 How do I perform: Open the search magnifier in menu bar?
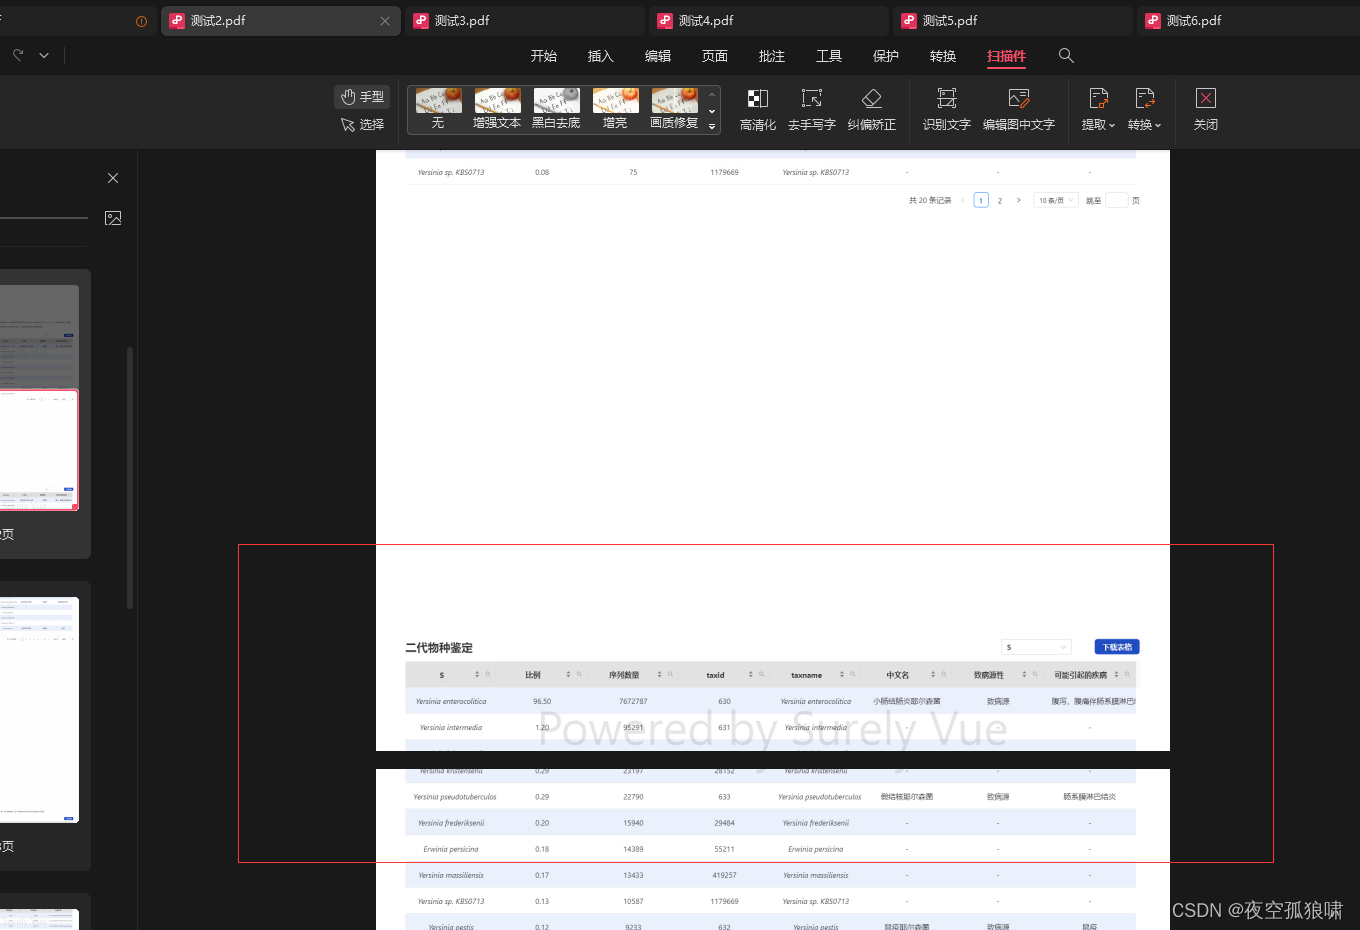tap(1066, 56)
